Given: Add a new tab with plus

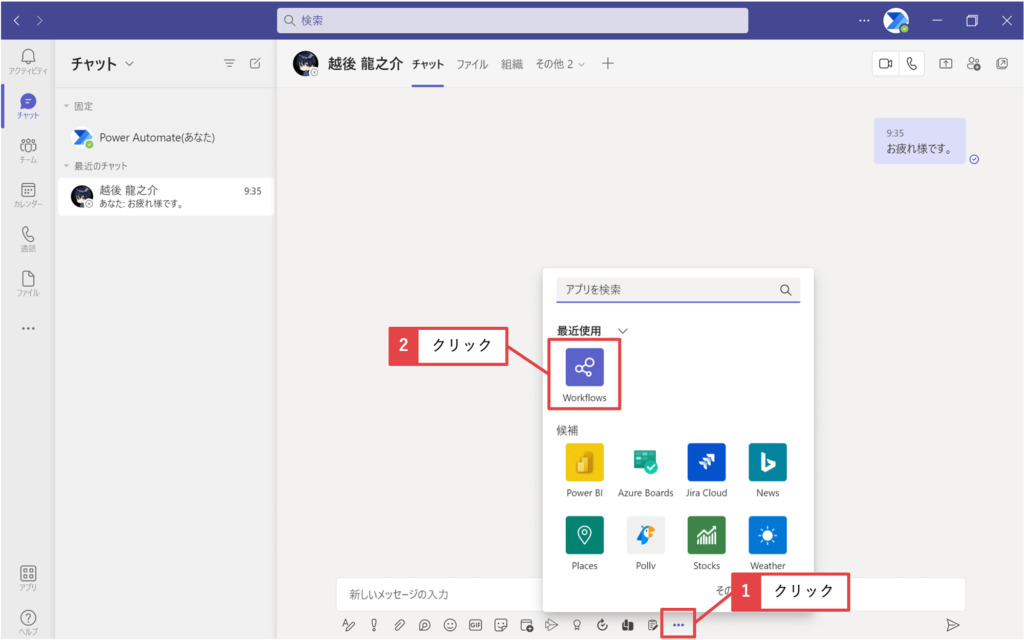Looking at the screenshot, I should pyautogui.click(x=607, y=63).
